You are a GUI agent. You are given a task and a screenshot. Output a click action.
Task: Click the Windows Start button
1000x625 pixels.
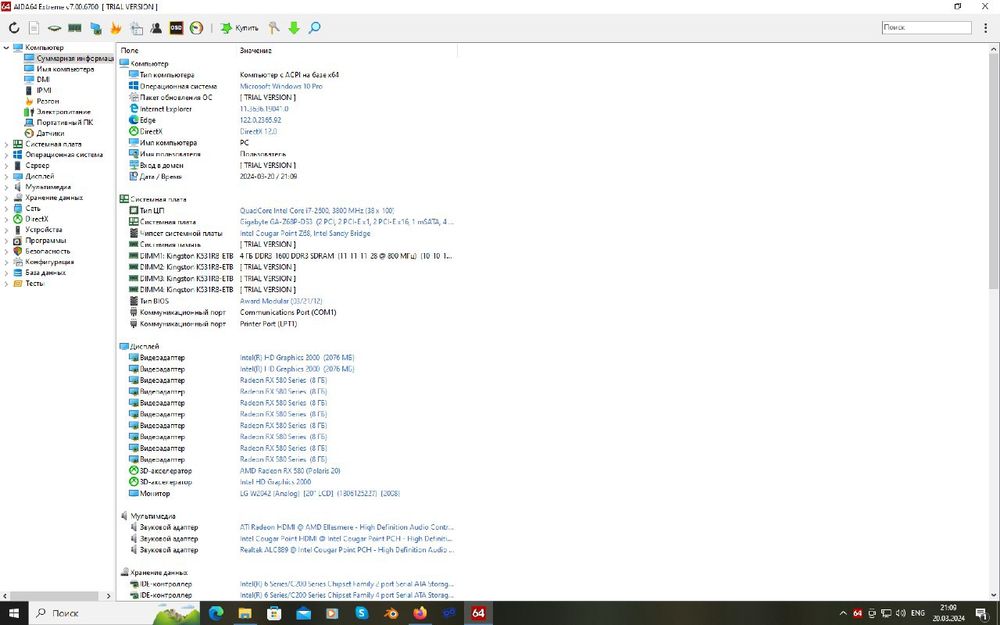(13, 613)
